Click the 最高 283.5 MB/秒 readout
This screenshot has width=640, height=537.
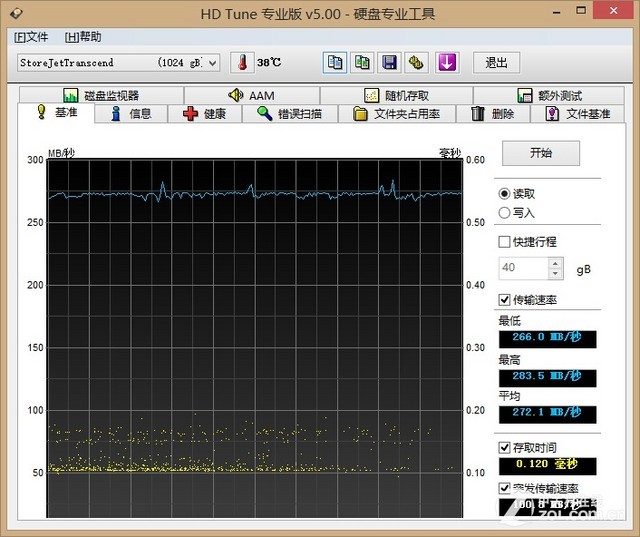click(x=547, y=378)
